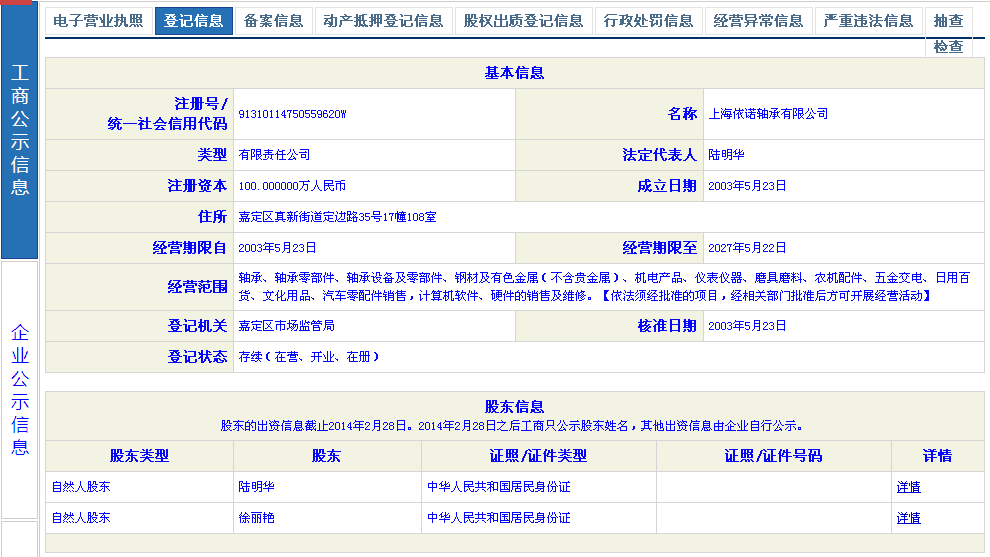Viewport: 990px width, 557px height.
Task: Click the 股东类型 column header
Action: point(139,456)
